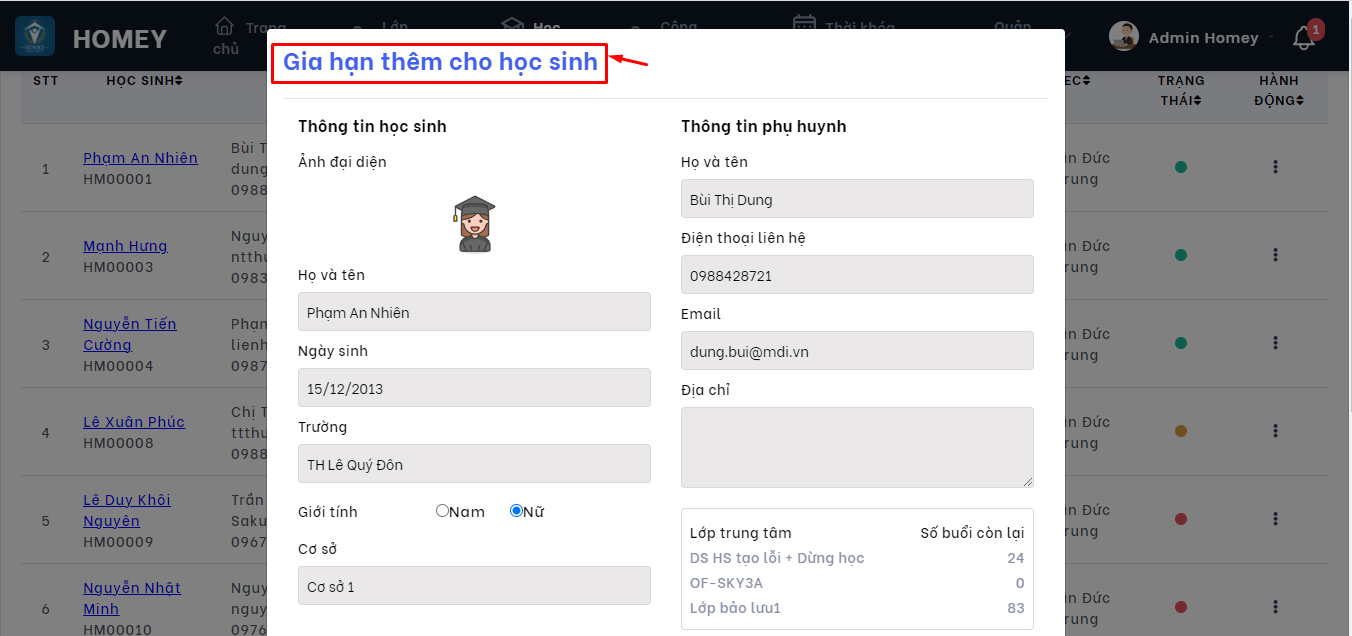Image resolution: width=1352 pixels, height=636 pixels.
Task: Select the Nam gender radio button
Action: click(443, 511)
